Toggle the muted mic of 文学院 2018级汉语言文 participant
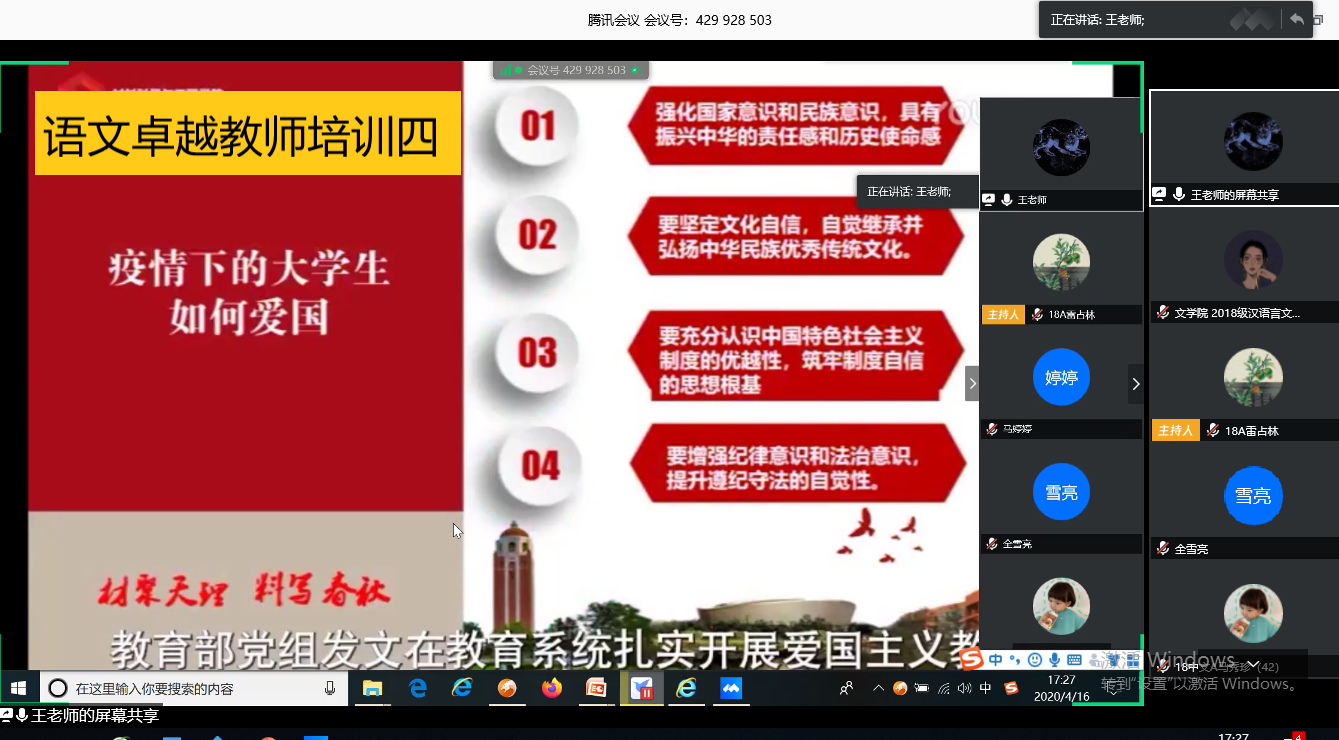The height and width of the screenshot is (740, 1339). (1162, 313)
